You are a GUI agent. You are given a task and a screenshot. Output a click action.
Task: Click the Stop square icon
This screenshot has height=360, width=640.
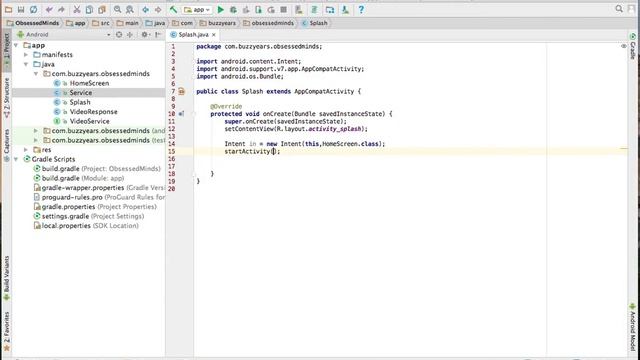click(x=284, y=9)
